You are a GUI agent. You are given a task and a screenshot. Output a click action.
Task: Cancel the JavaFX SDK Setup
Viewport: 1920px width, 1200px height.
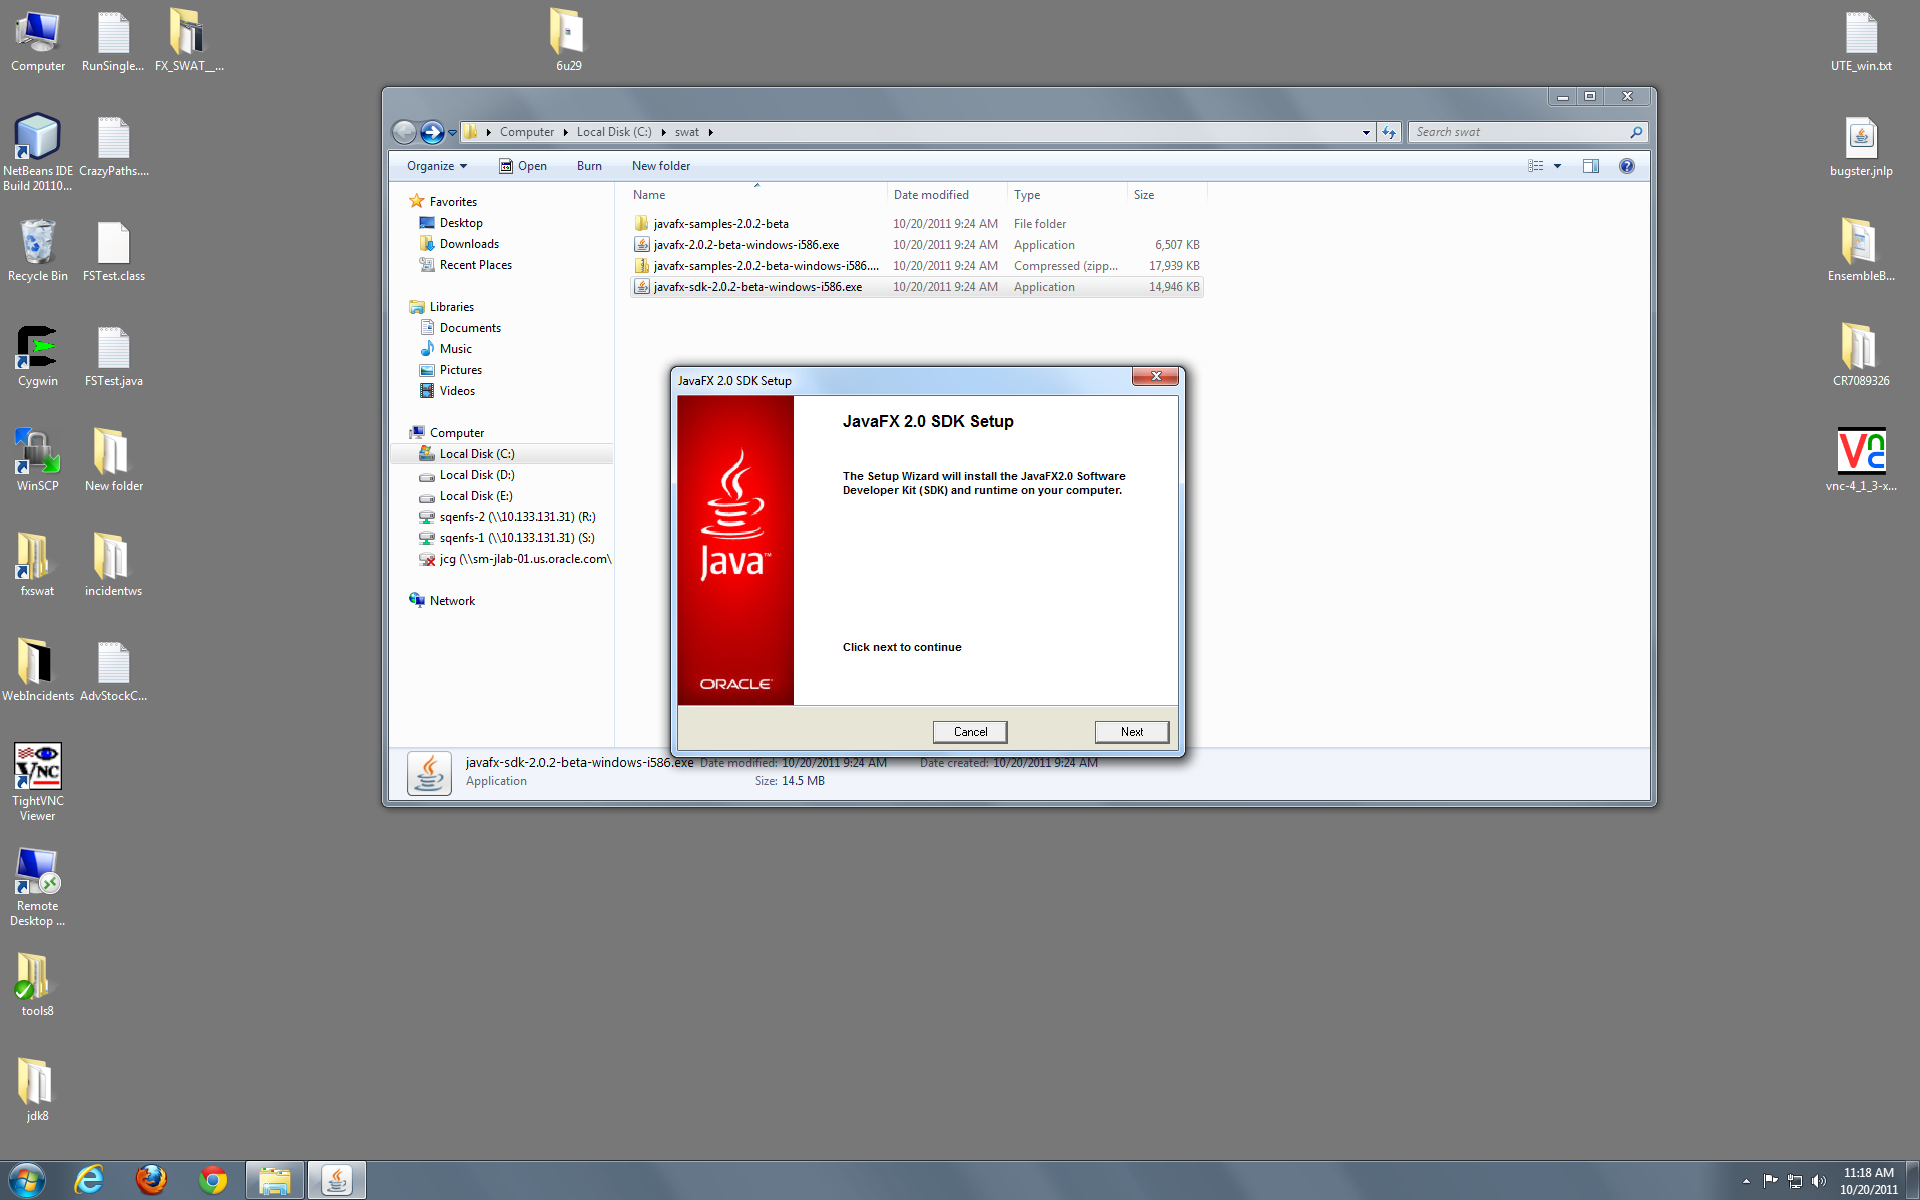(x=969, y=732)
